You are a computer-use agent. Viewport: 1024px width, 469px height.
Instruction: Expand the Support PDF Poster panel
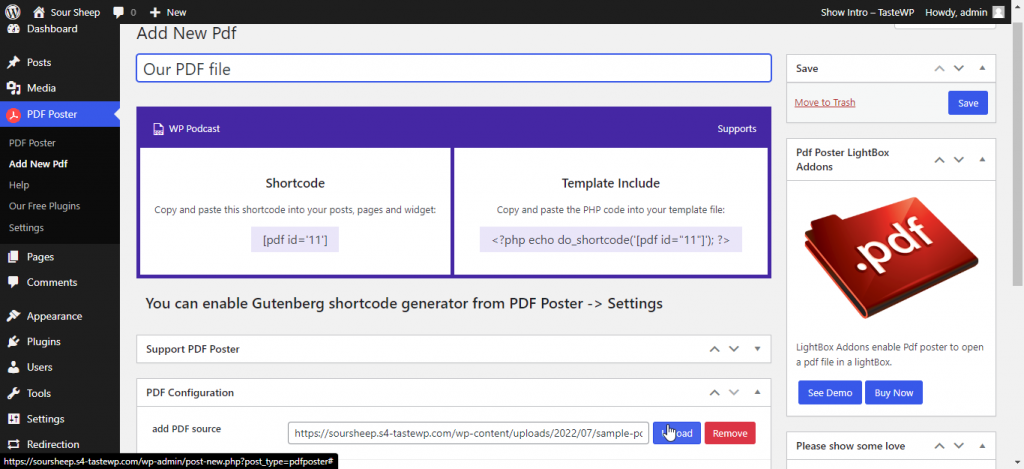[758, 349]
